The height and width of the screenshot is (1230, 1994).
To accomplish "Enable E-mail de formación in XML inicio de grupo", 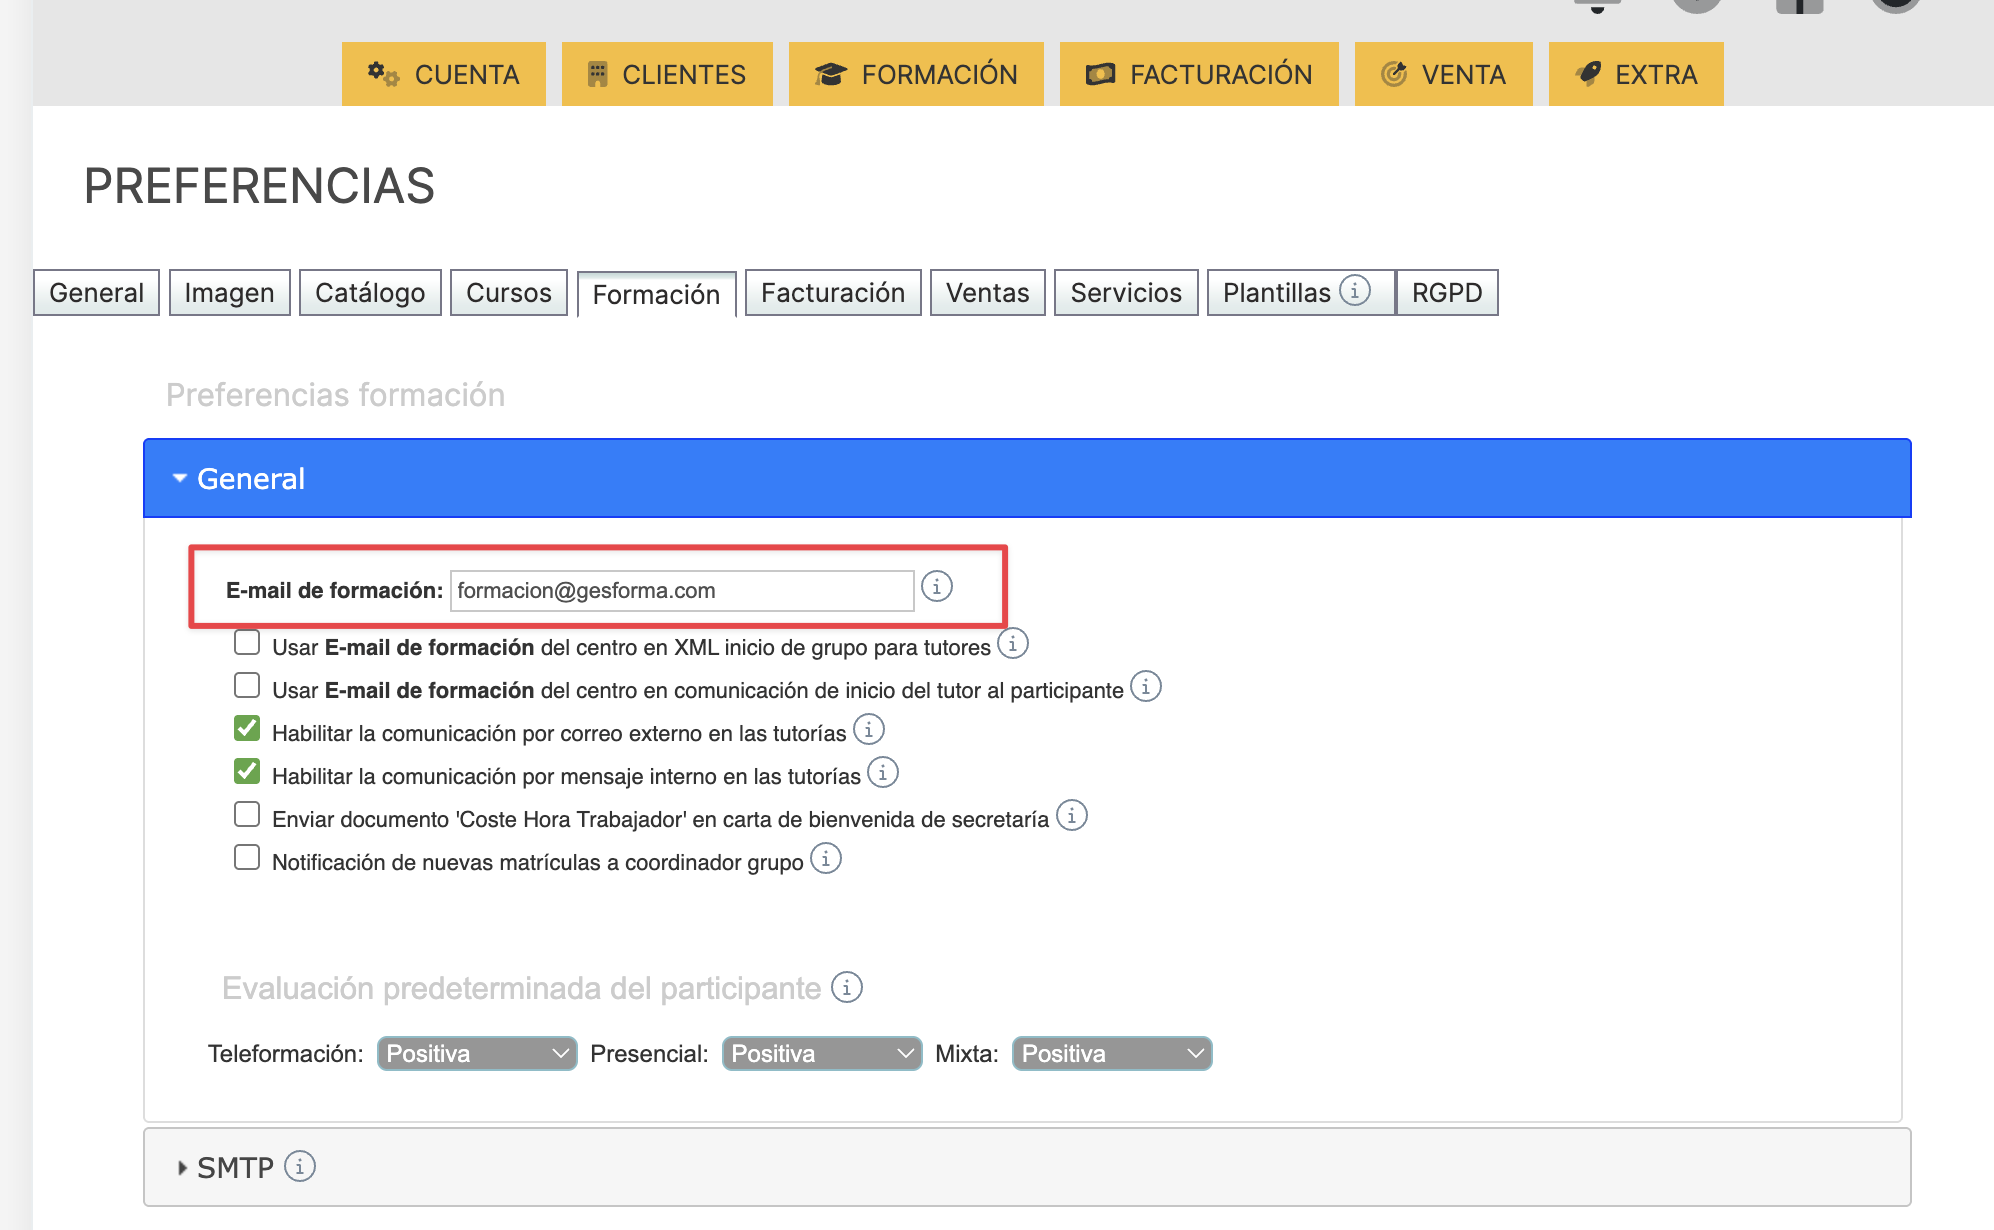I will click(247, 643).
